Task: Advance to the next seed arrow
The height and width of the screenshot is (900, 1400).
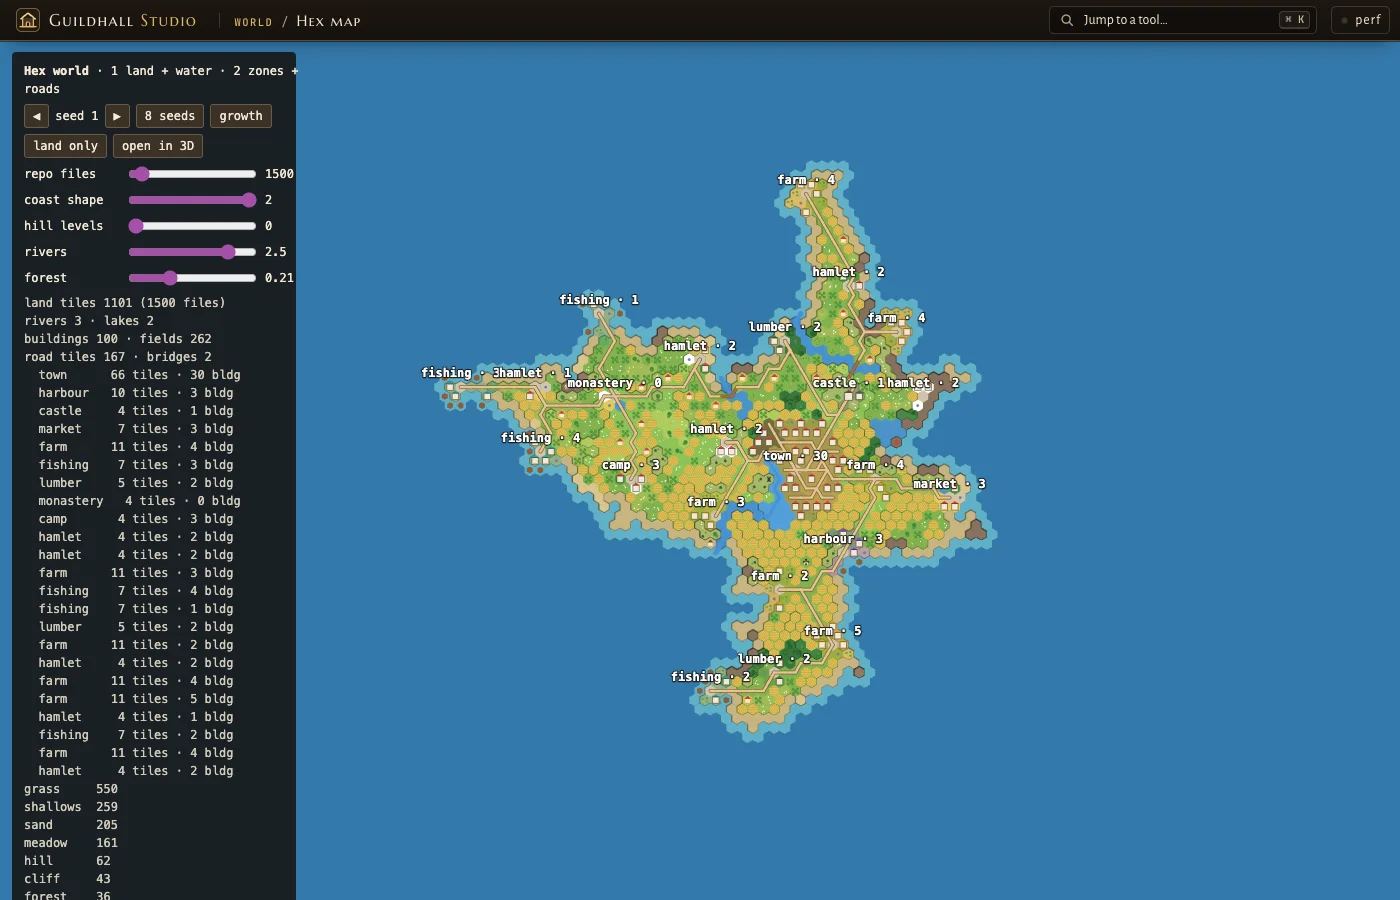Action: pos(117,116)
